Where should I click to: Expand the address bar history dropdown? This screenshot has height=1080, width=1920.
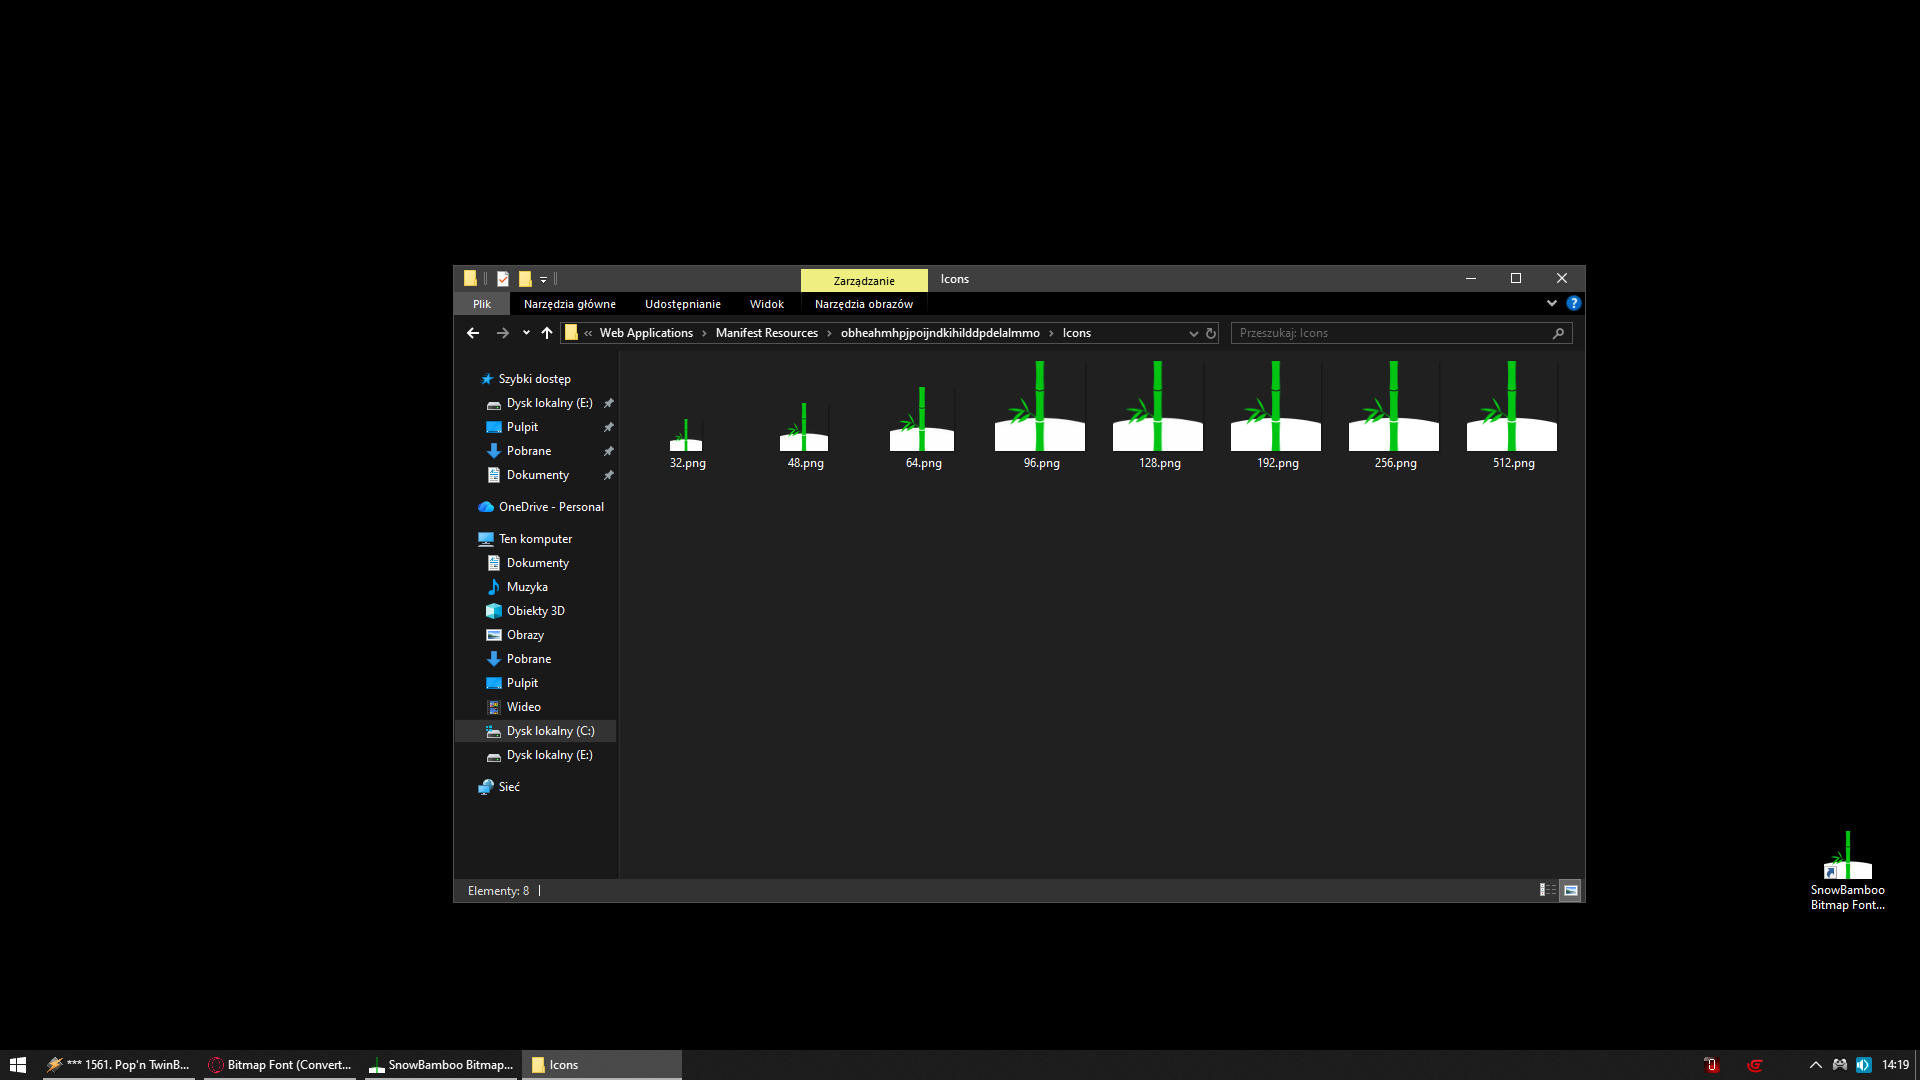(1193, 334)
